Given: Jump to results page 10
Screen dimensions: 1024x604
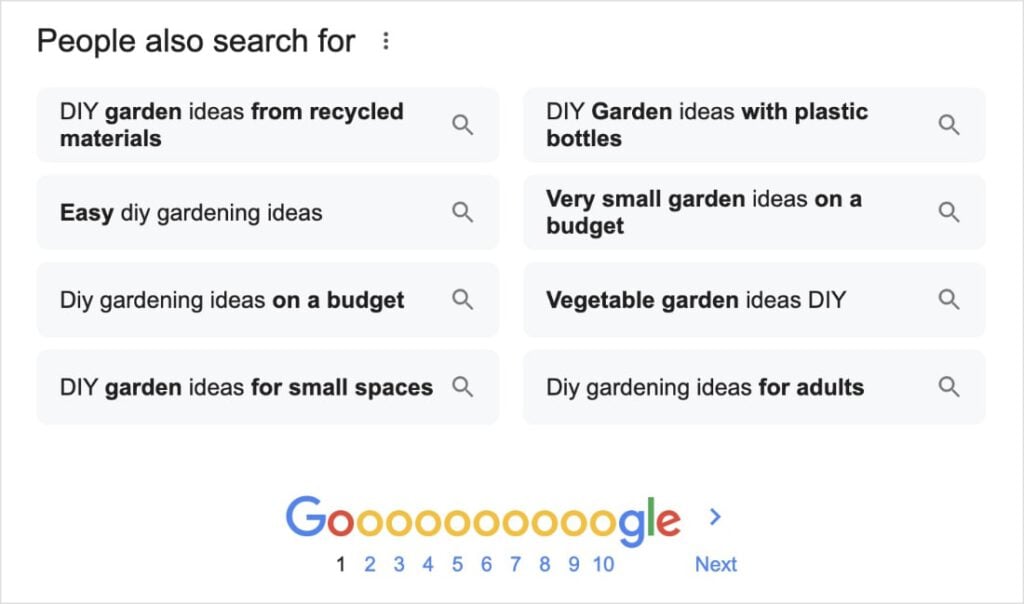Looking at the screenshot, I should (603, 564).
